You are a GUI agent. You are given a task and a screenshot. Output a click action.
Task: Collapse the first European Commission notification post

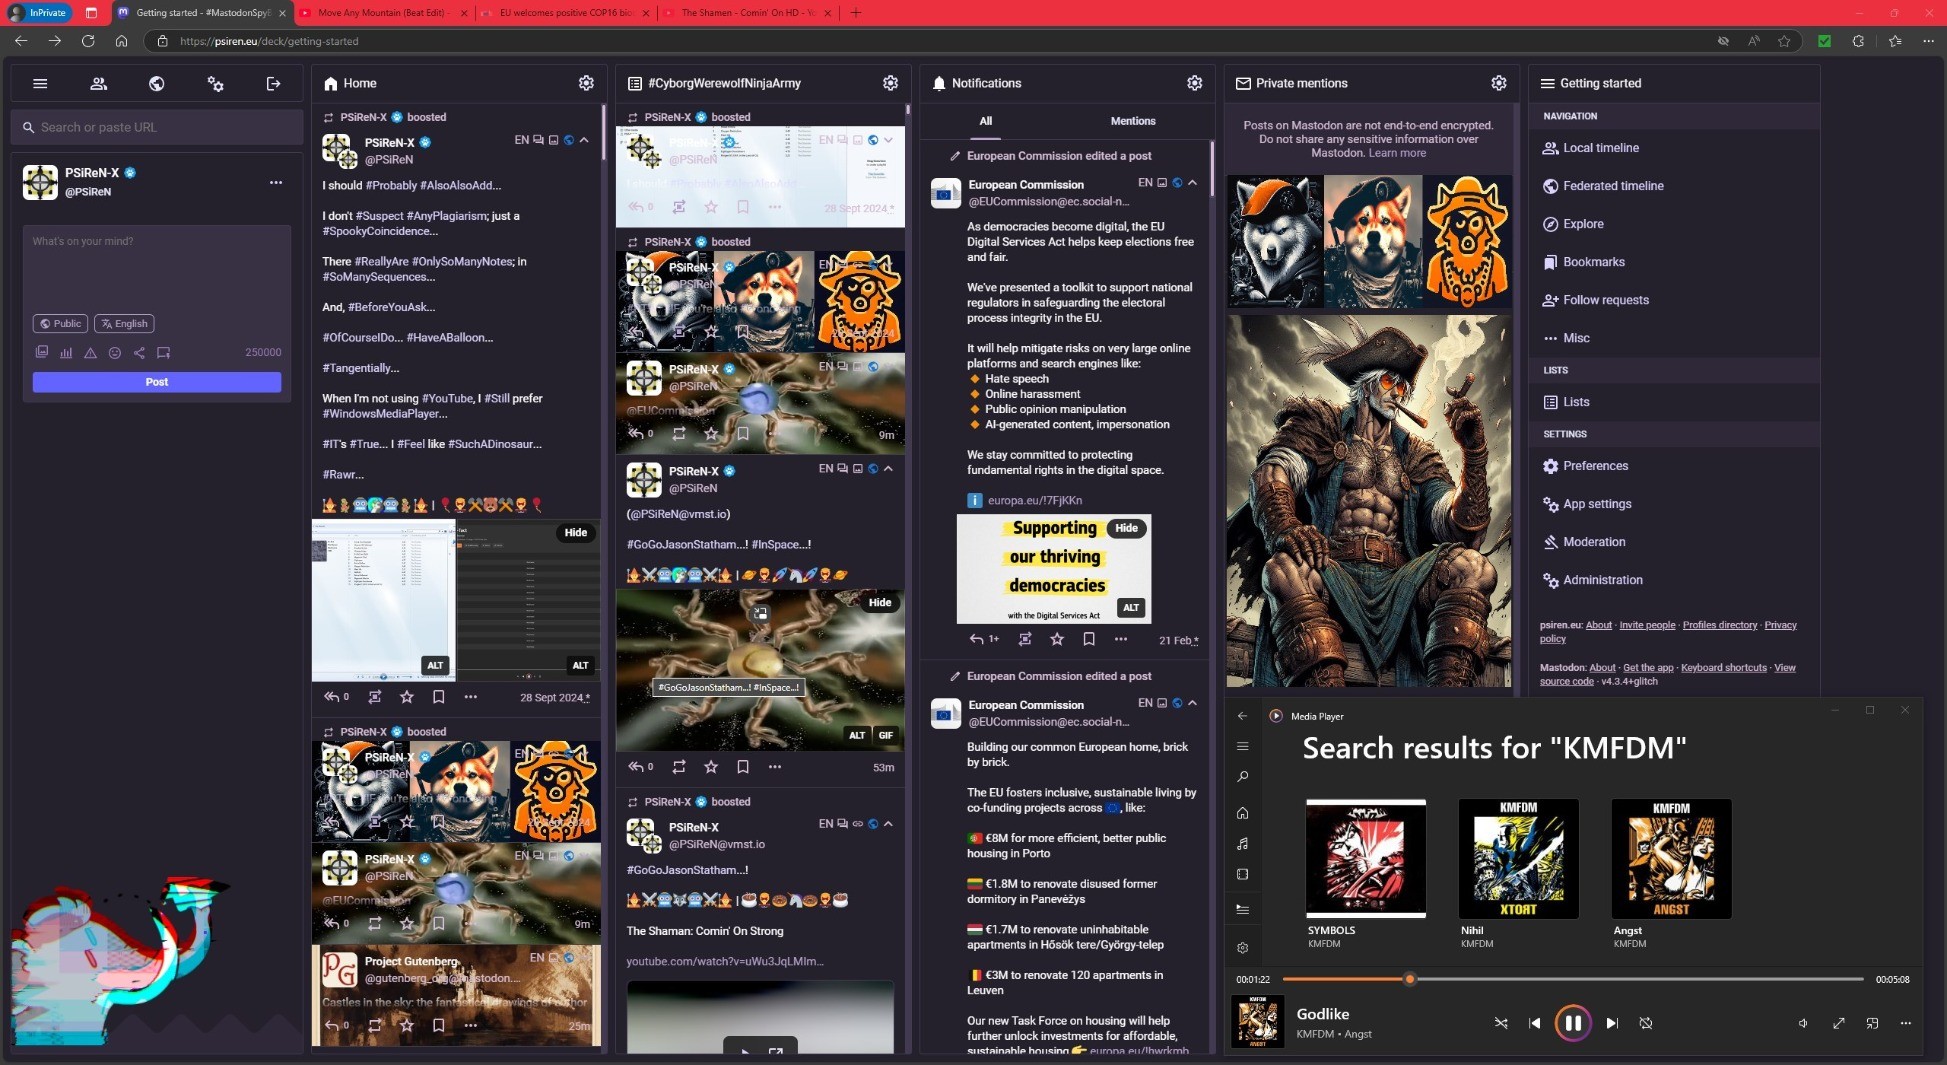tap(1192, 183)
